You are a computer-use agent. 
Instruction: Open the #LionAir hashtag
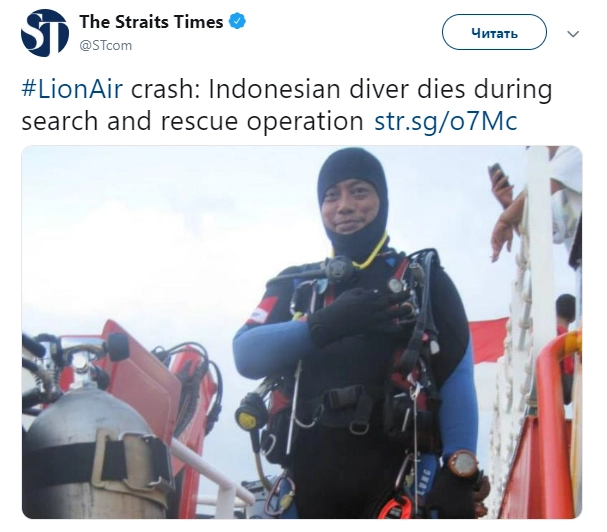(x=72, y=89)
